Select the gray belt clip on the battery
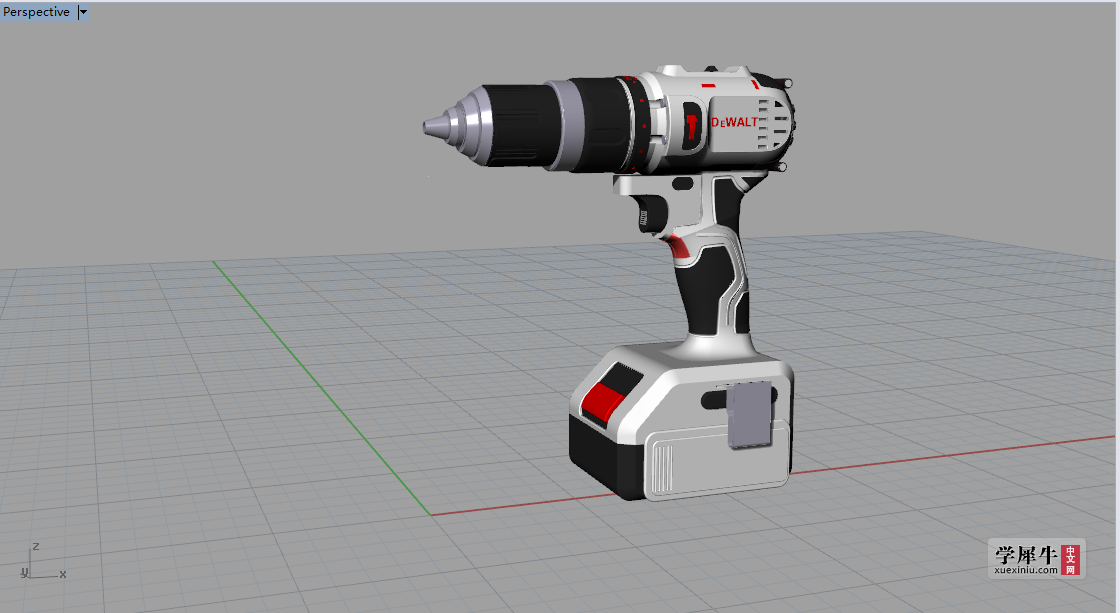1120x613 pixels. click(750, 415)
